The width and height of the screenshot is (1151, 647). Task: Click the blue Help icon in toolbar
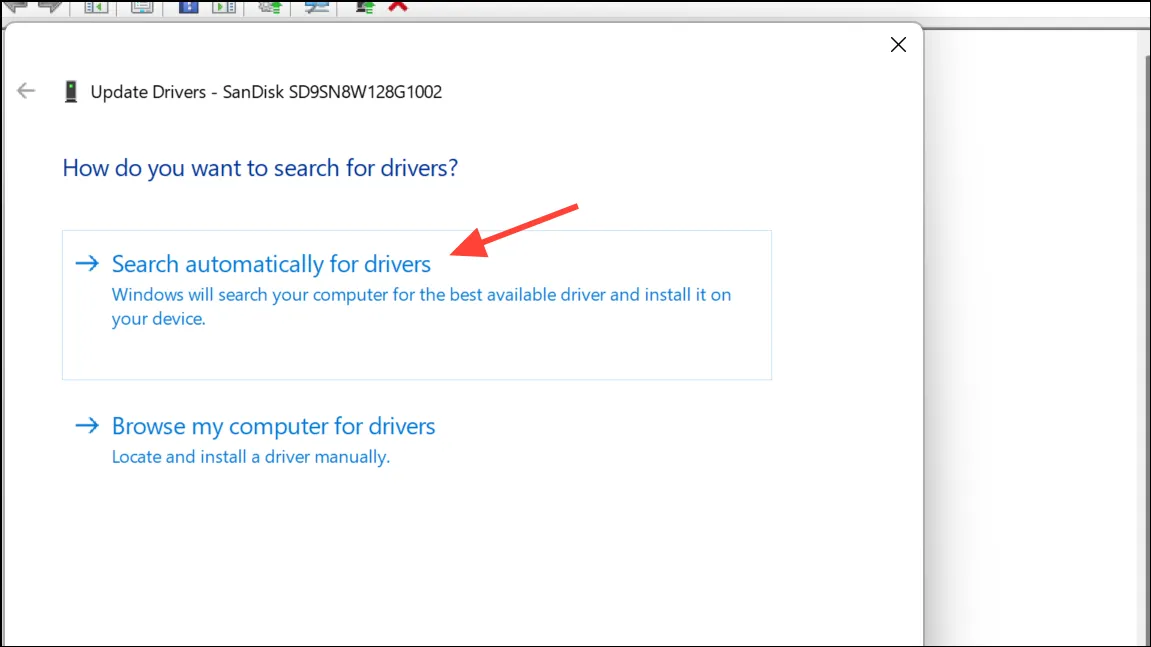[189, 7]
